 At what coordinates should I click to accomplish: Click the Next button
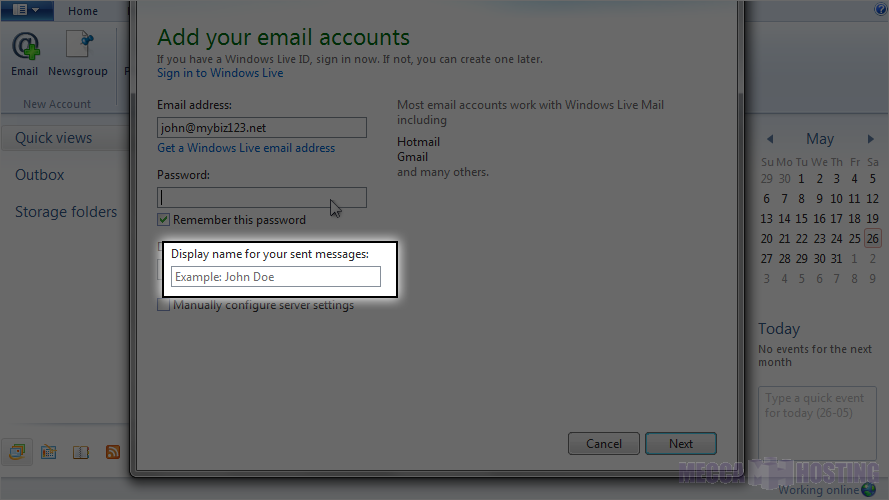click(680, 444)
